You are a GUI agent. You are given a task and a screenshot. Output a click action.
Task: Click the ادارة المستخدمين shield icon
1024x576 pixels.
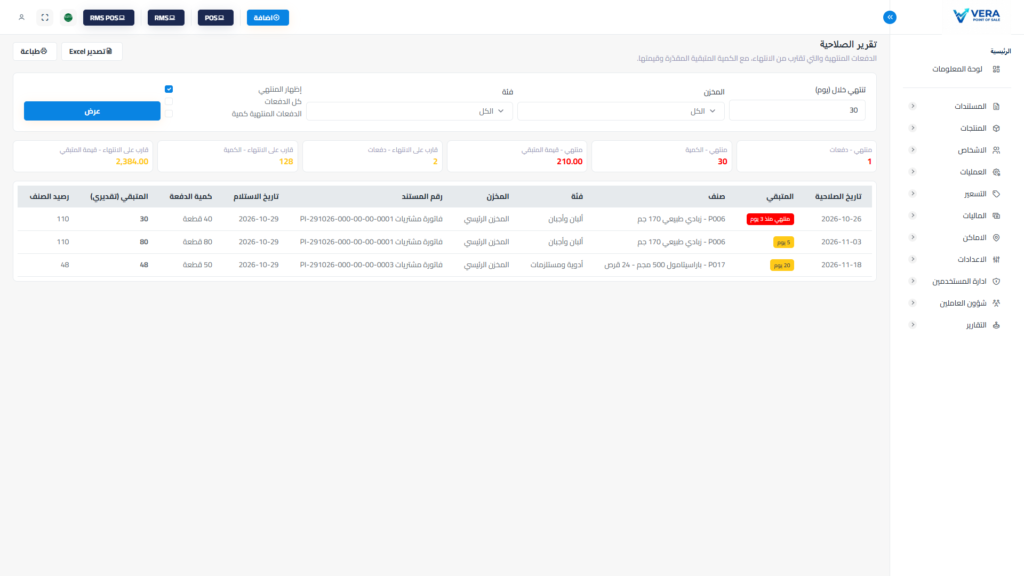996,281
